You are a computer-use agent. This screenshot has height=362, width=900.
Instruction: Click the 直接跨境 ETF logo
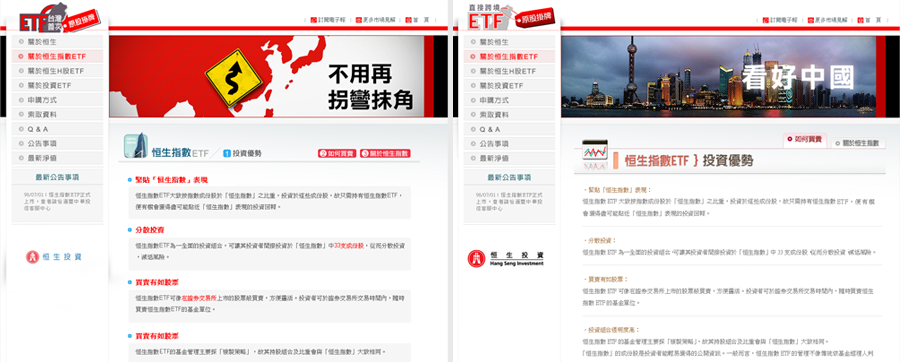coord(510,18)
